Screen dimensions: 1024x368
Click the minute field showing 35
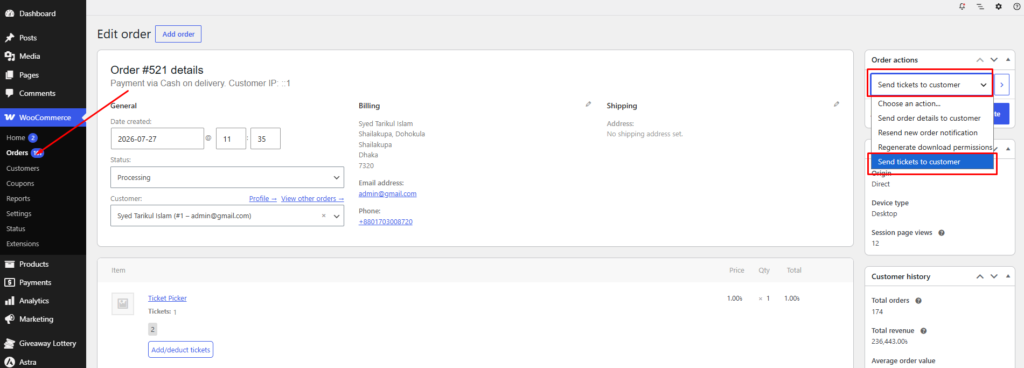pyautogui.click(x=265, y=139)
